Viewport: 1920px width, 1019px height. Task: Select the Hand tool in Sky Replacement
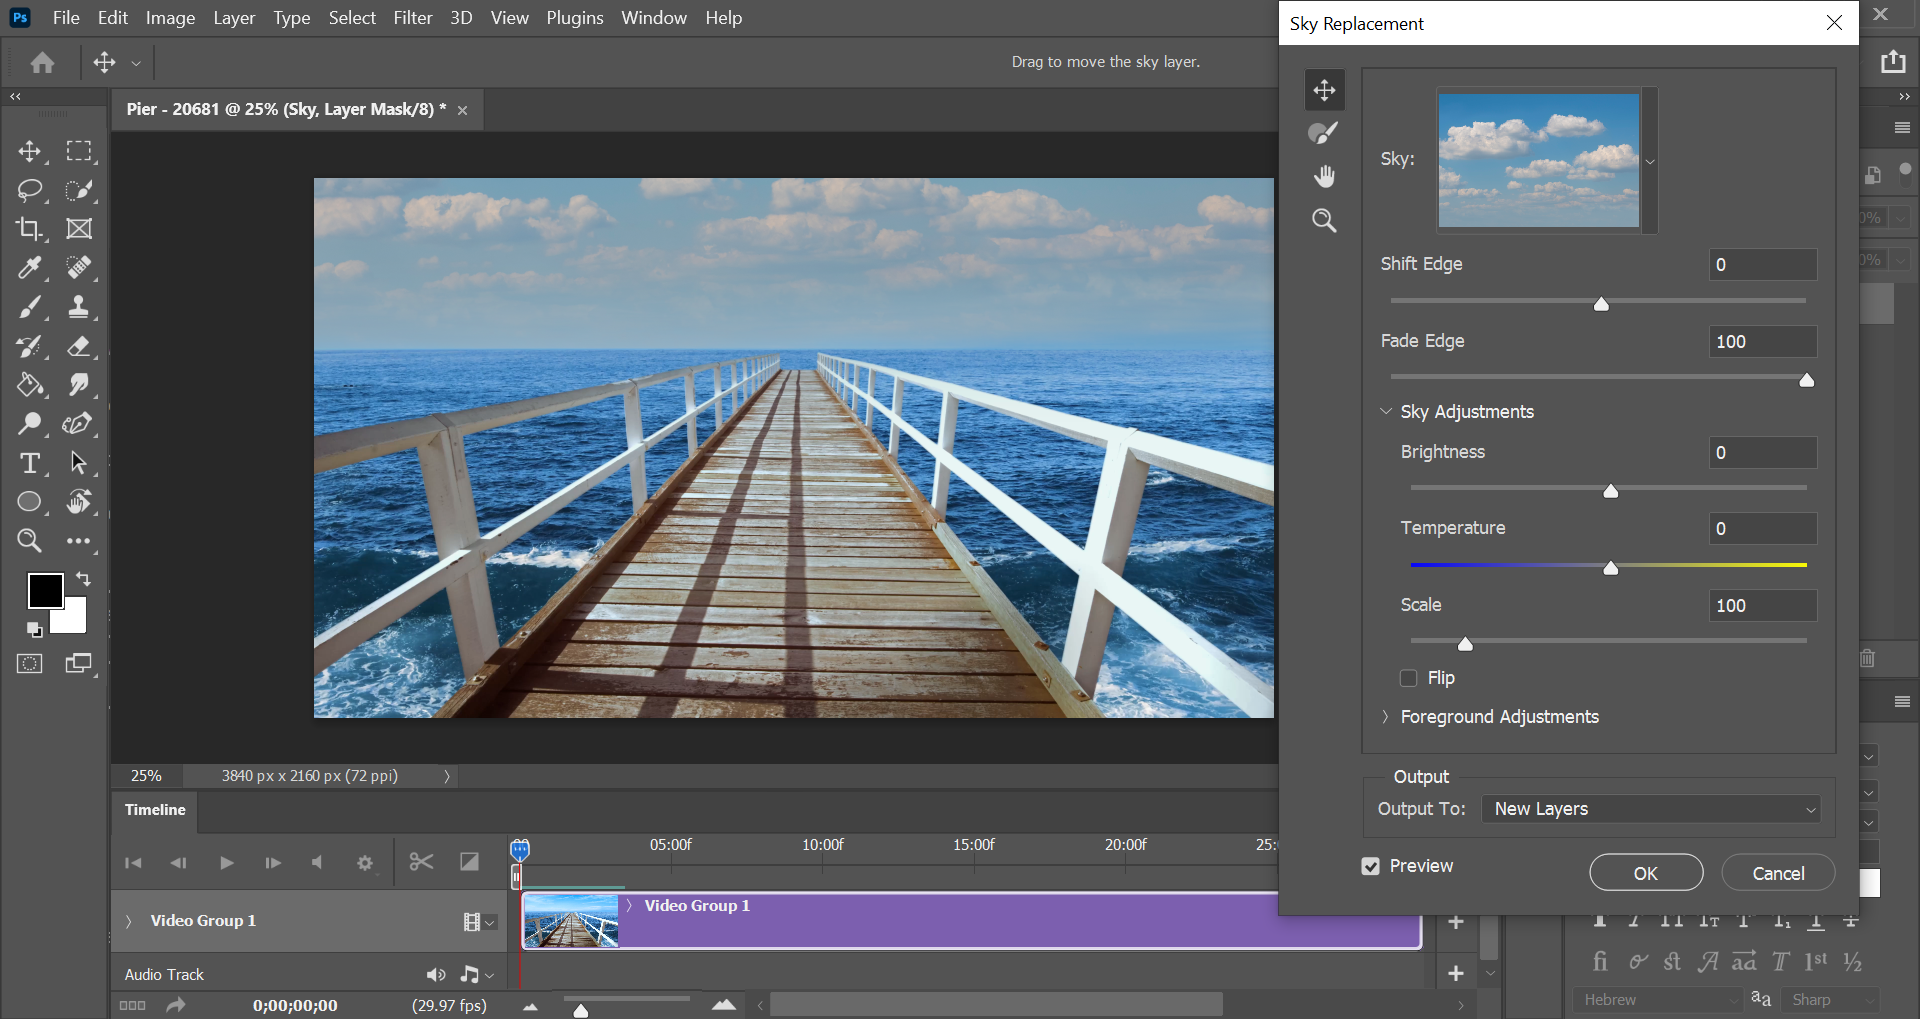pyautogui.click(x=1324, y=177)
